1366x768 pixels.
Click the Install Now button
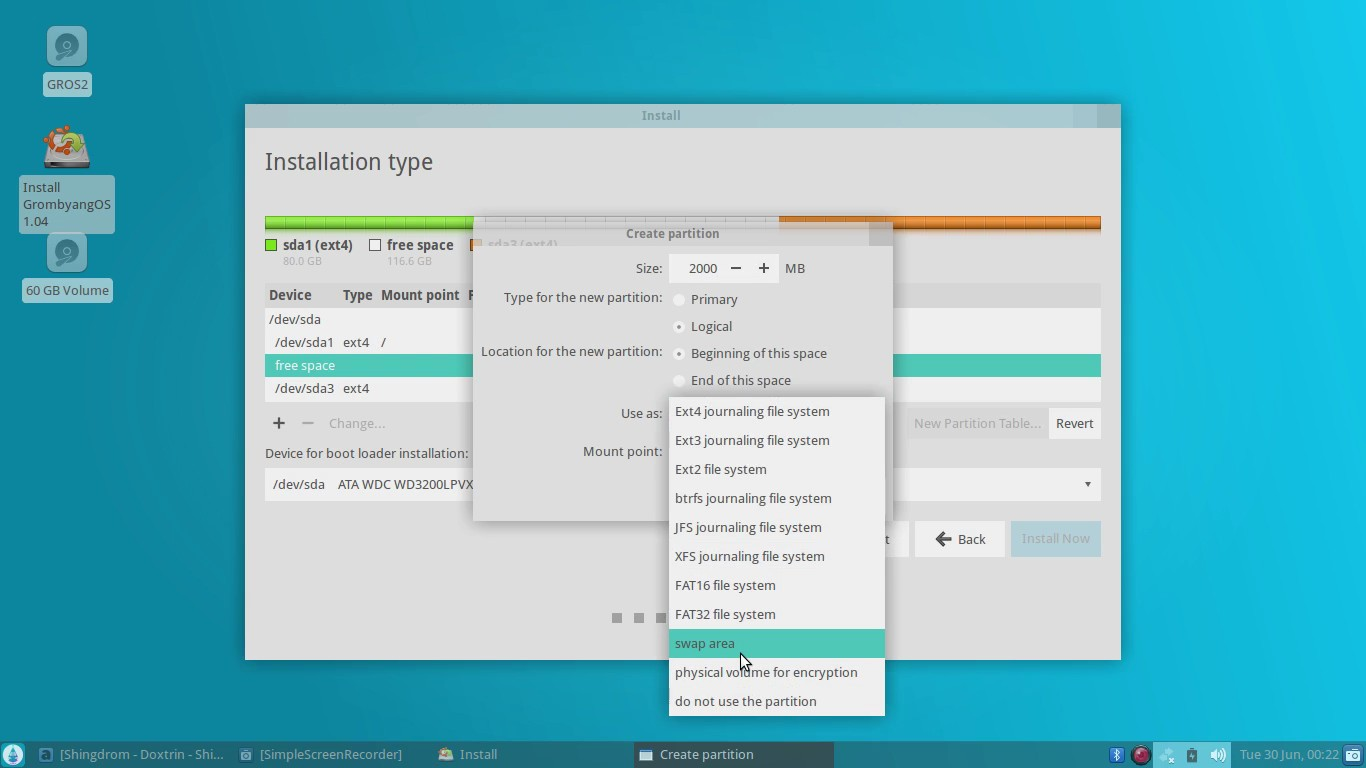[x=1056, y=539]
